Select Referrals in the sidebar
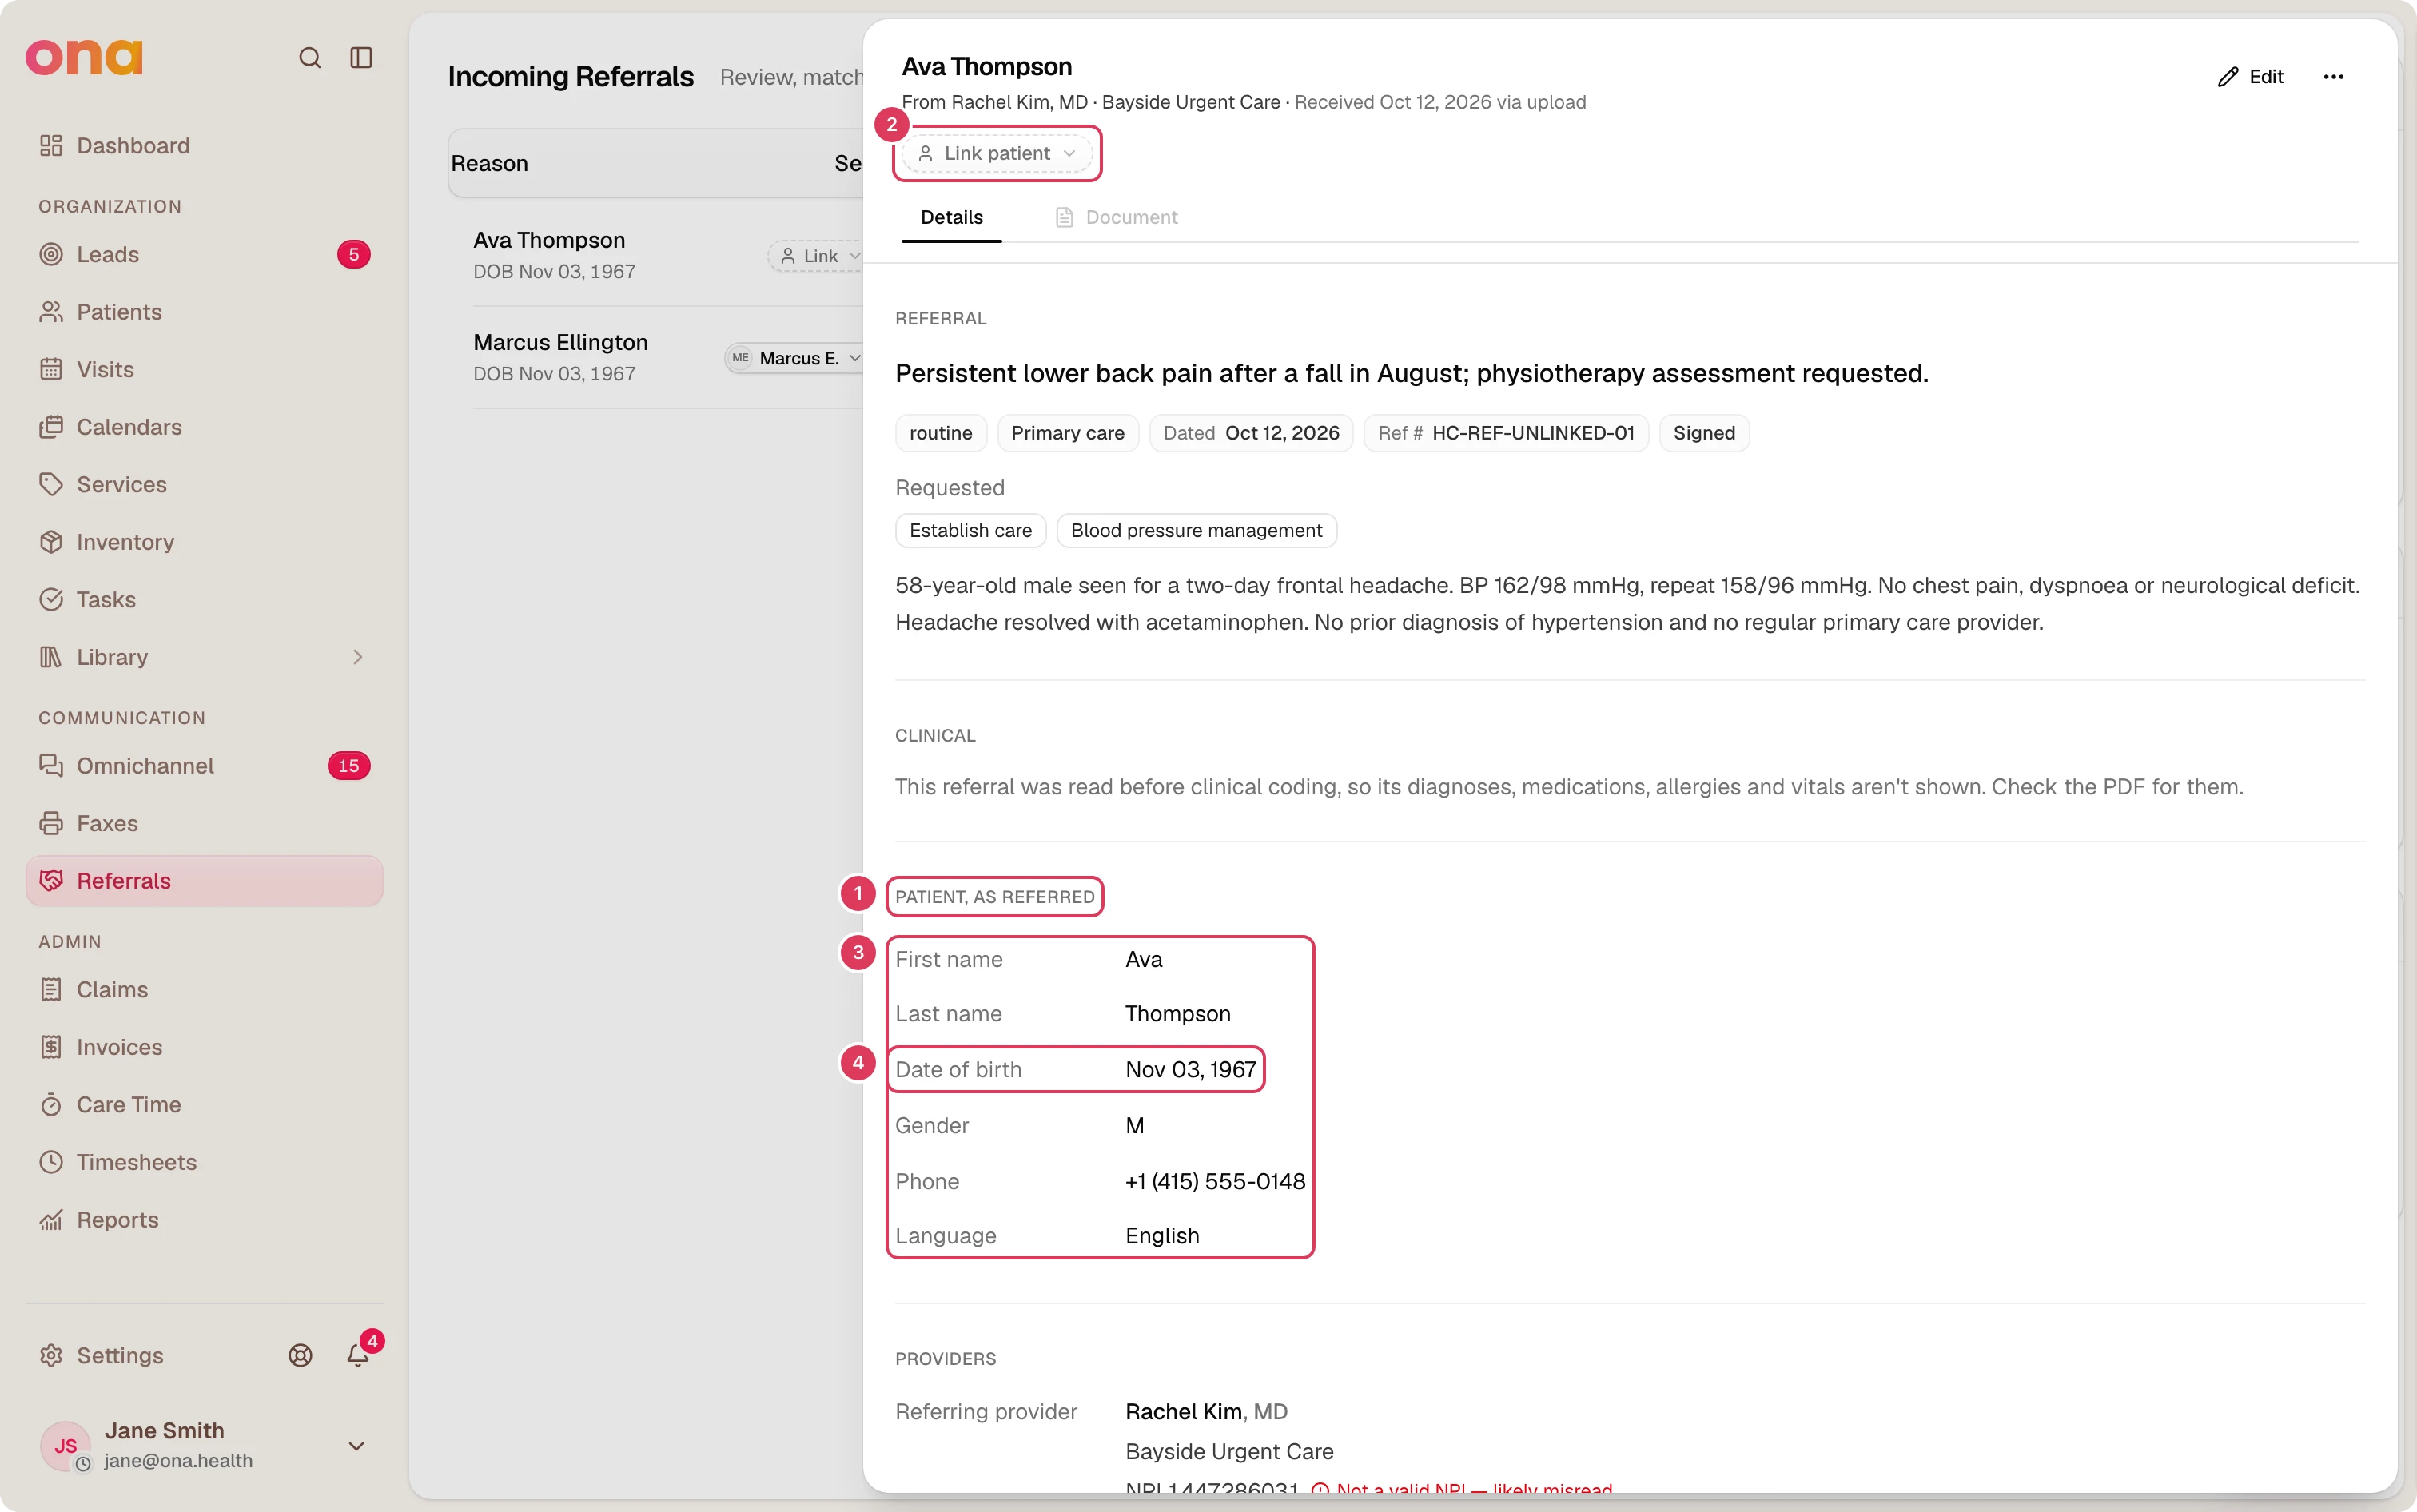Image resolution: width=2417 pixels, height=1512 pixels. [x=204, y=881]
